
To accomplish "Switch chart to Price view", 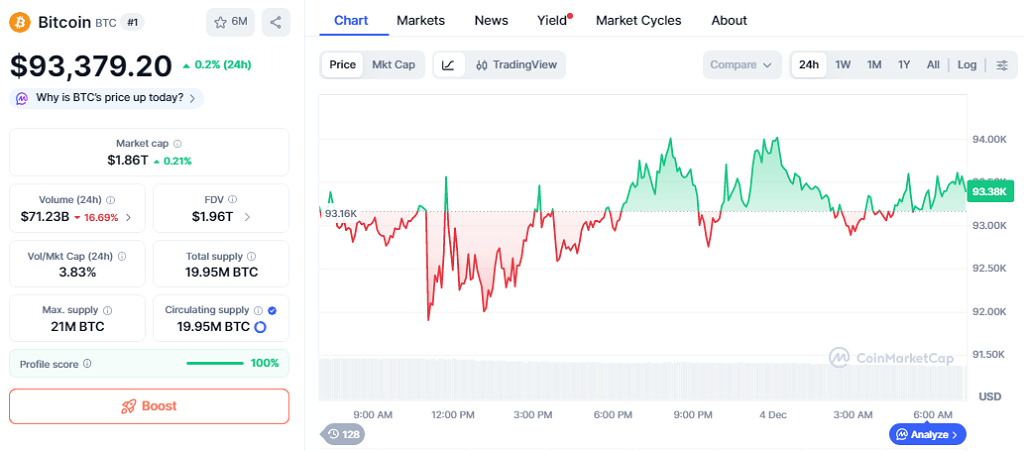I will [x=342, y=65].
